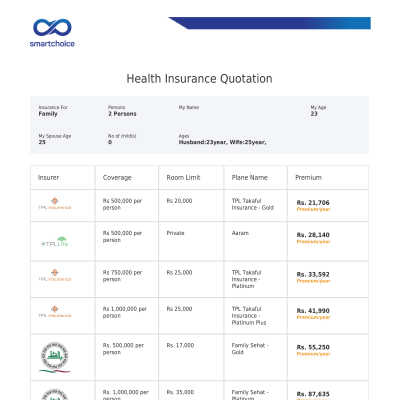Click the Rs. 33,592 premium amount
The image size is (399, 400).
point(313,274)
